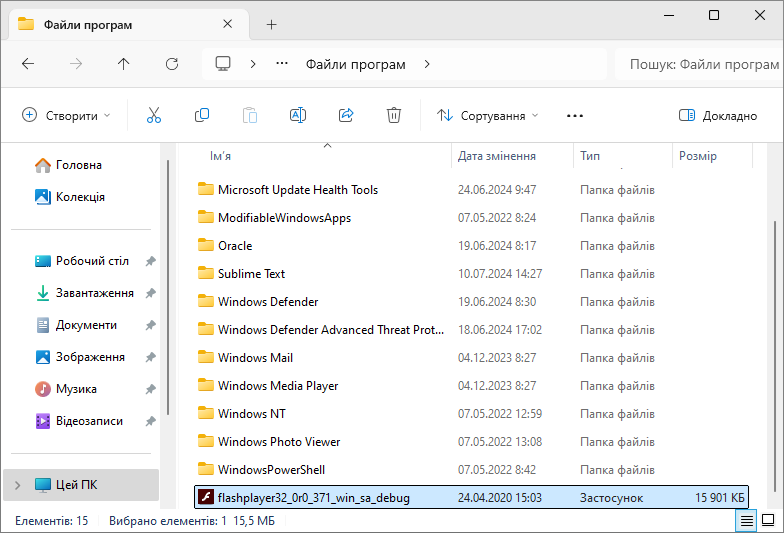Click the Файли програм breadcrumb segment
The height and width of the screenshot is (533, 784).
(356, 64)
